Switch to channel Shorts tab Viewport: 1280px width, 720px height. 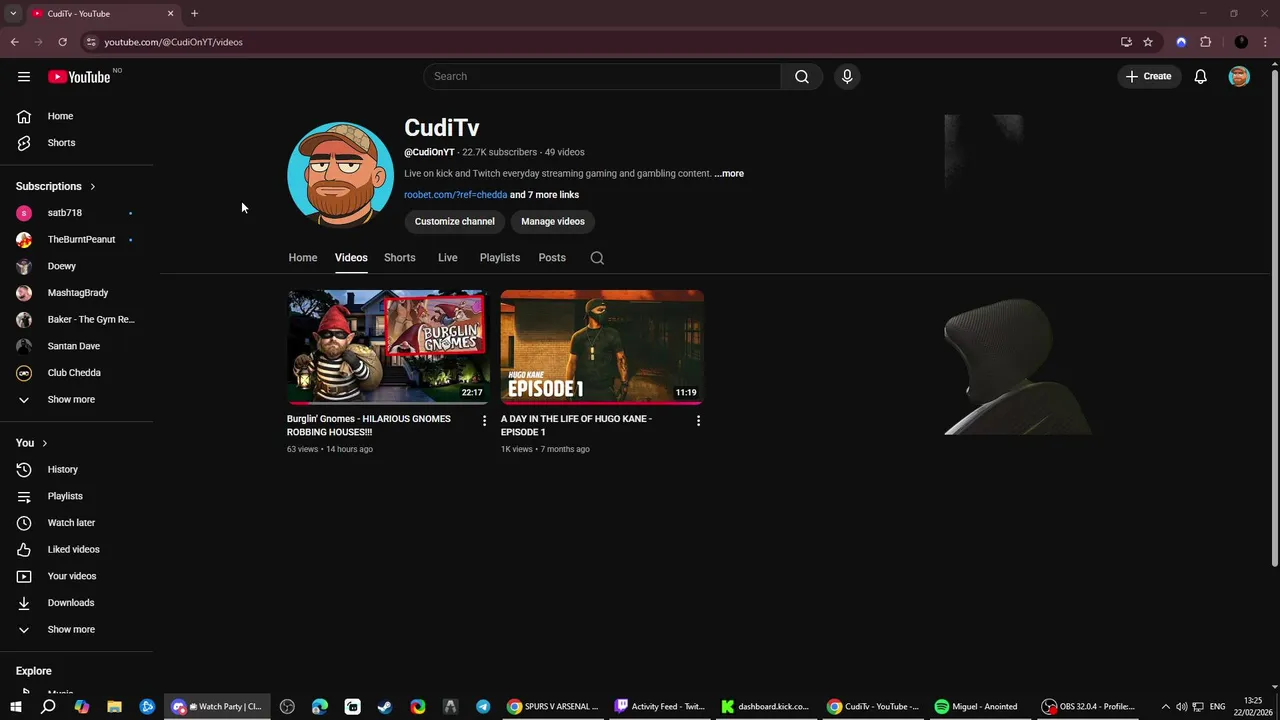[x=400, y=258]
